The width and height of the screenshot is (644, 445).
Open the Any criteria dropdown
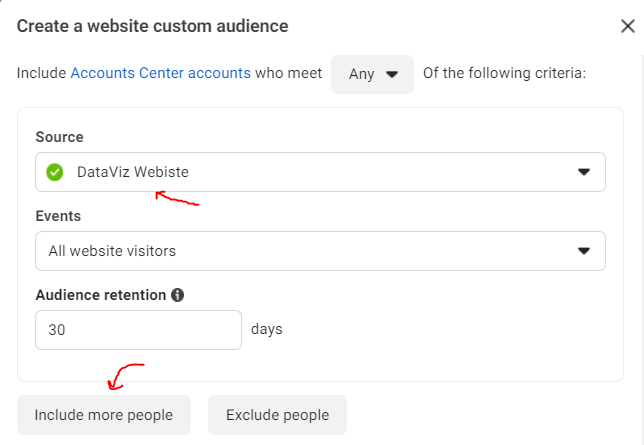coord(372,74)
